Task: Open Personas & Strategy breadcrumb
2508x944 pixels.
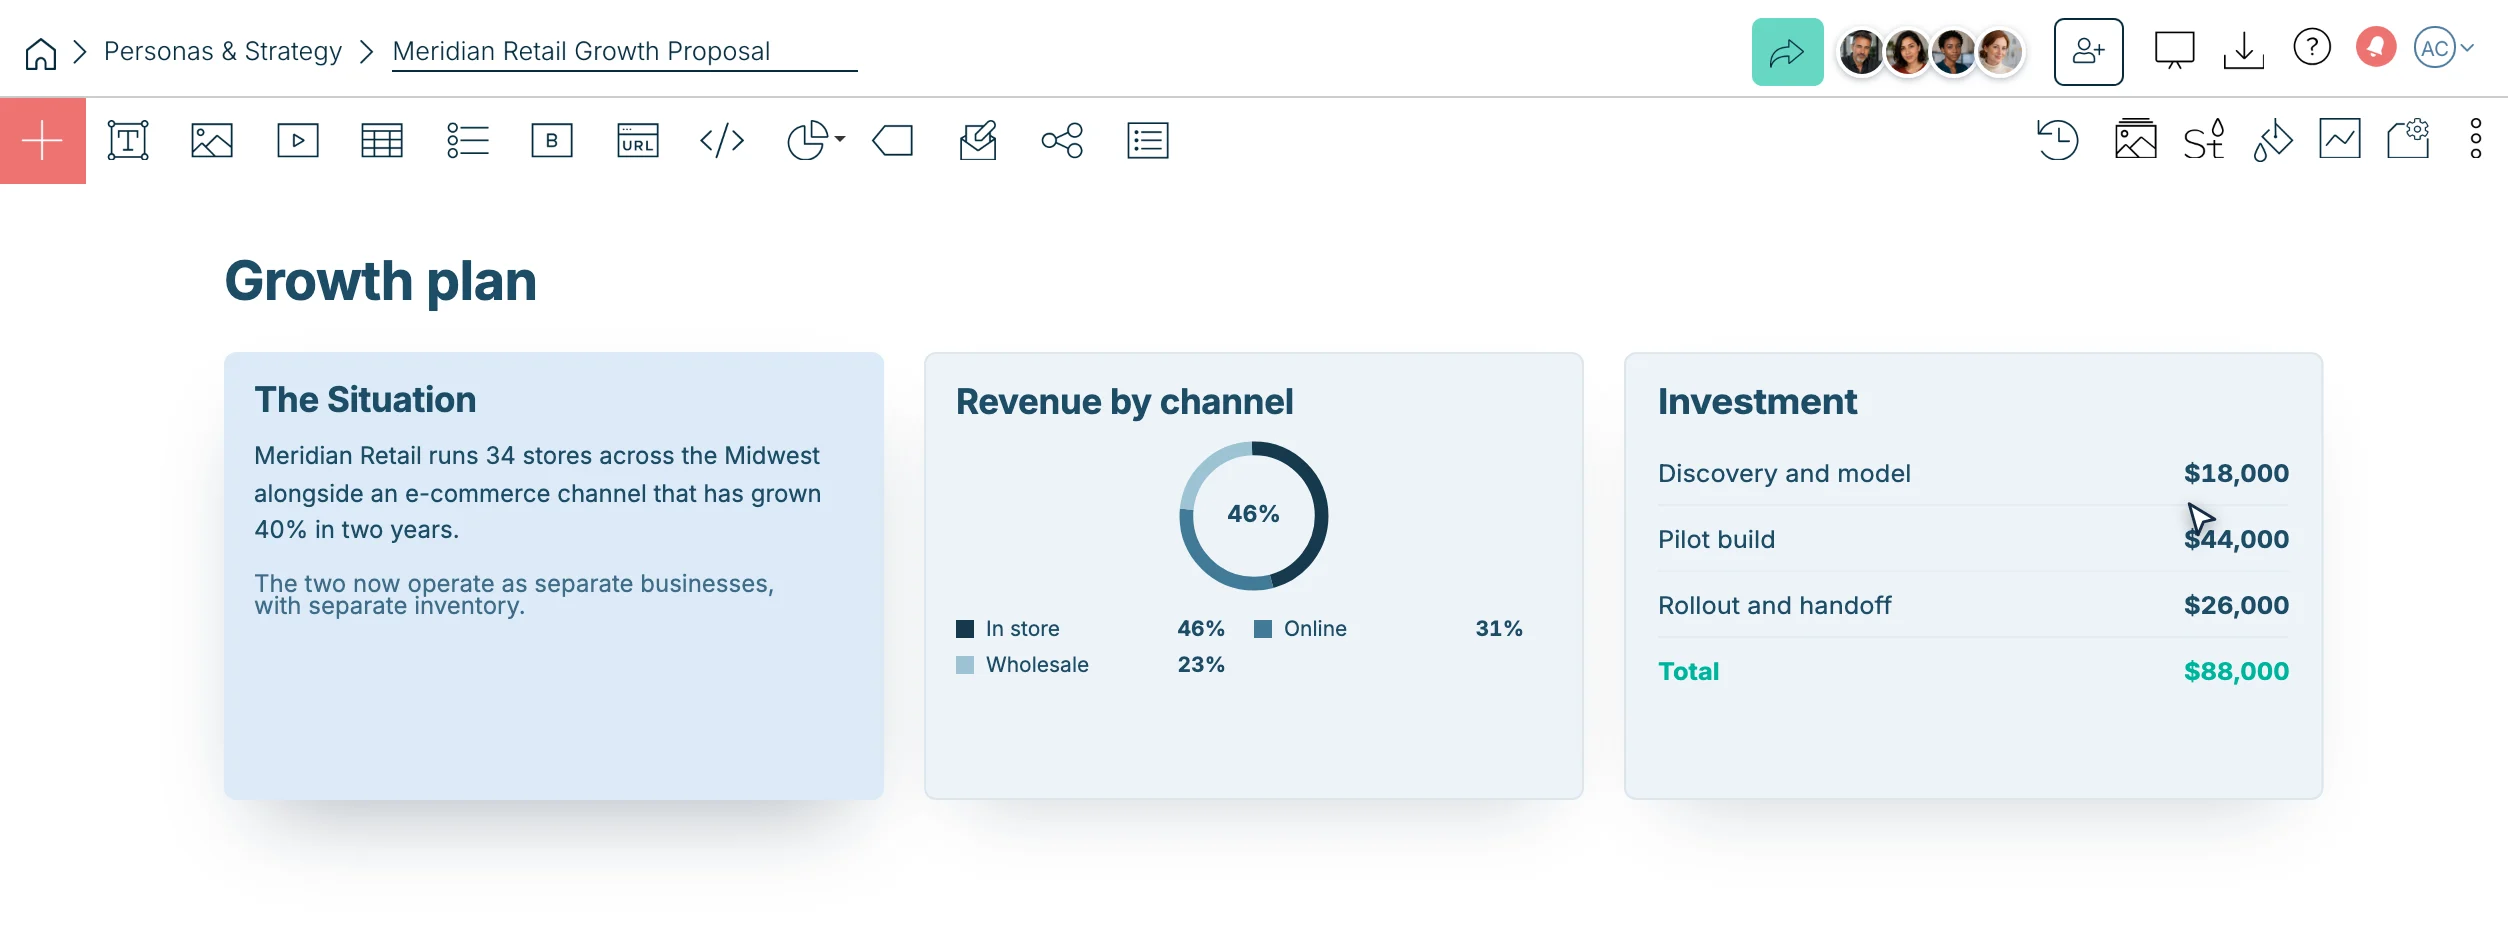Action: click(223, 51)
